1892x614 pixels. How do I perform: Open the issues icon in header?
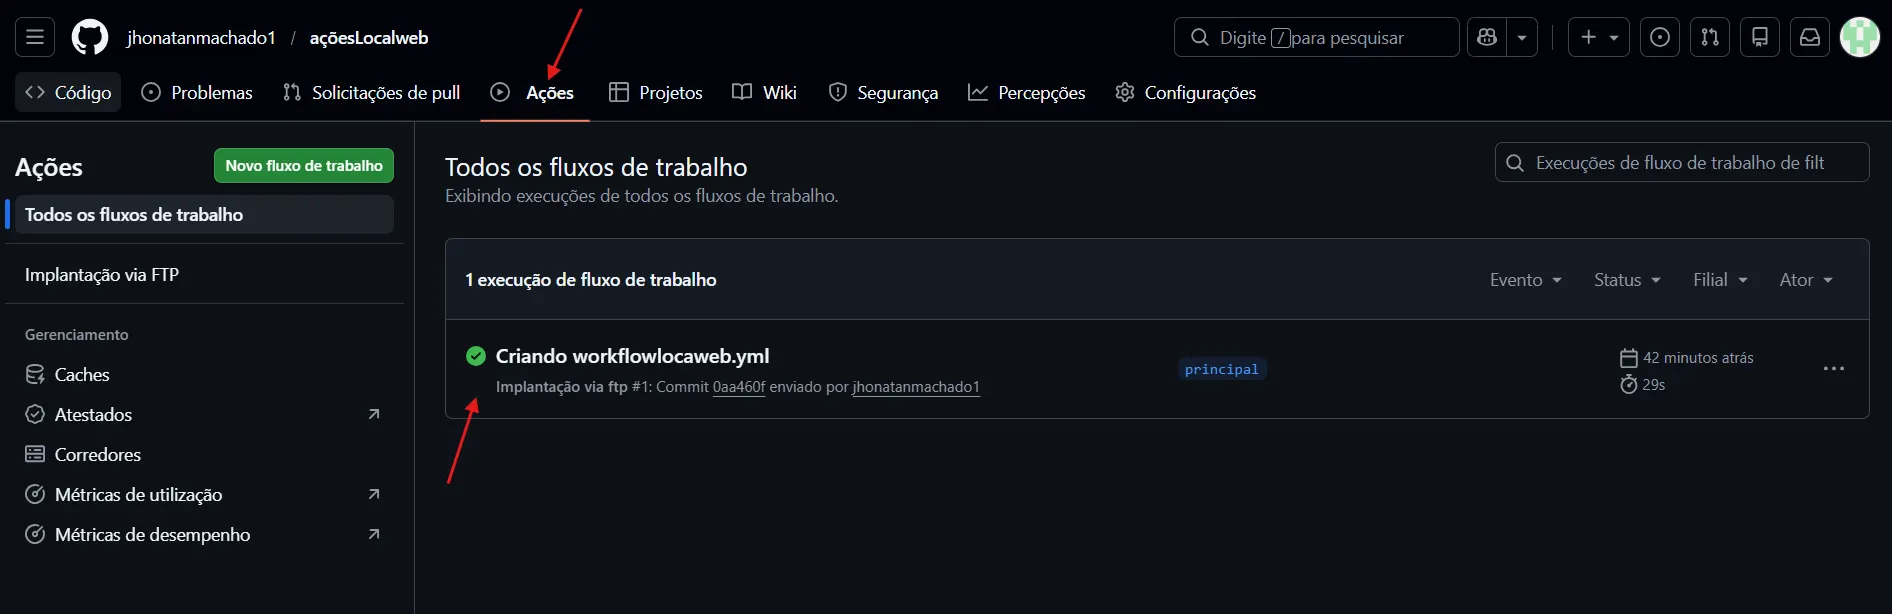coord(1659,38)
